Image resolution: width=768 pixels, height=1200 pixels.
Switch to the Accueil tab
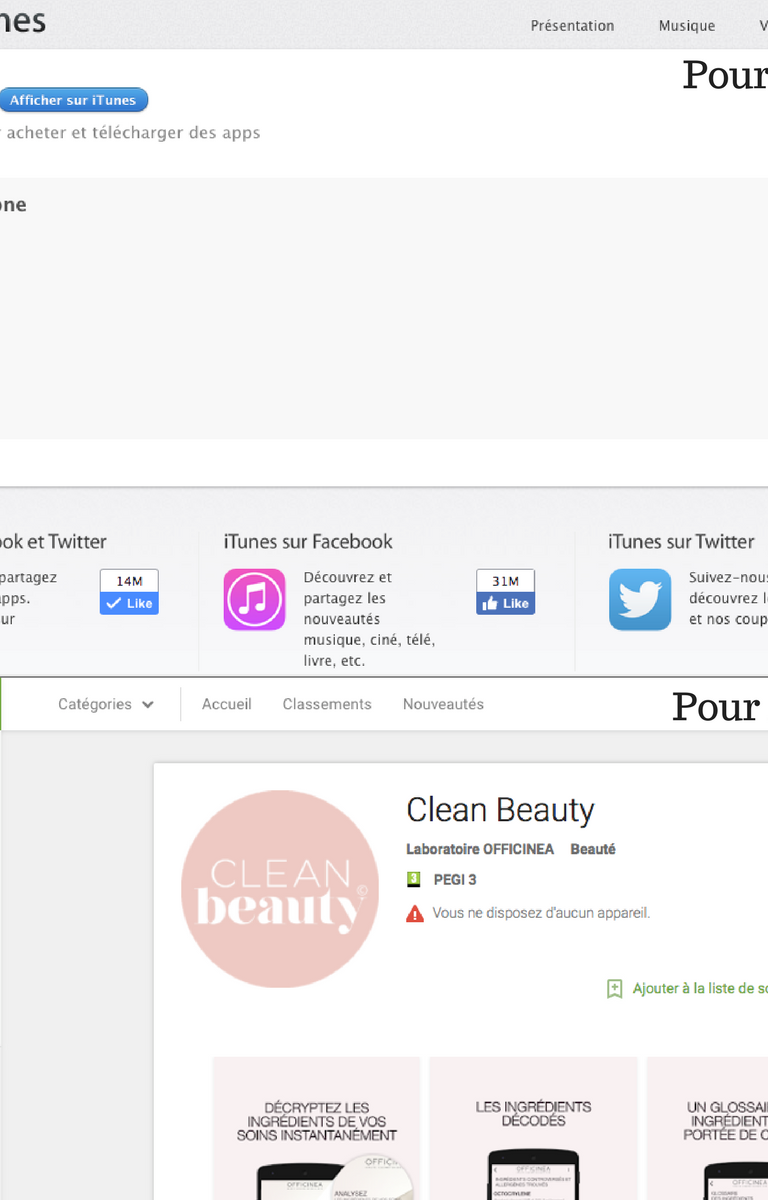click(227, 704)
